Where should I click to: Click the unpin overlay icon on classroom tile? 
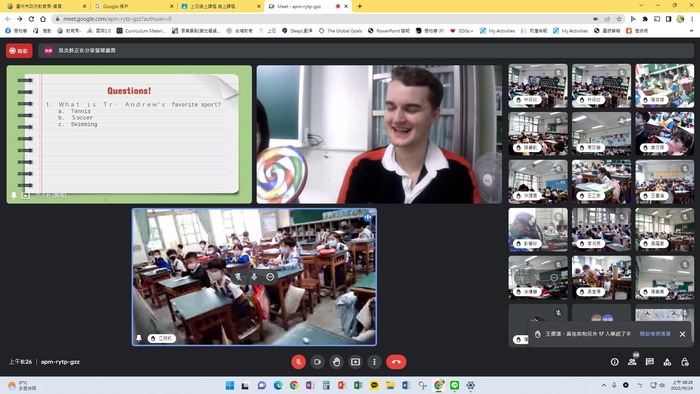[238, 277]
